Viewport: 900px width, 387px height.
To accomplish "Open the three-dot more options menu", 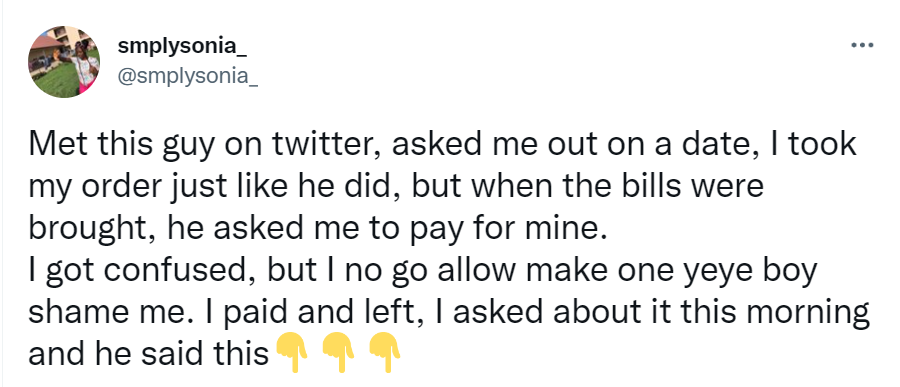I will click(x=863, y=45).
